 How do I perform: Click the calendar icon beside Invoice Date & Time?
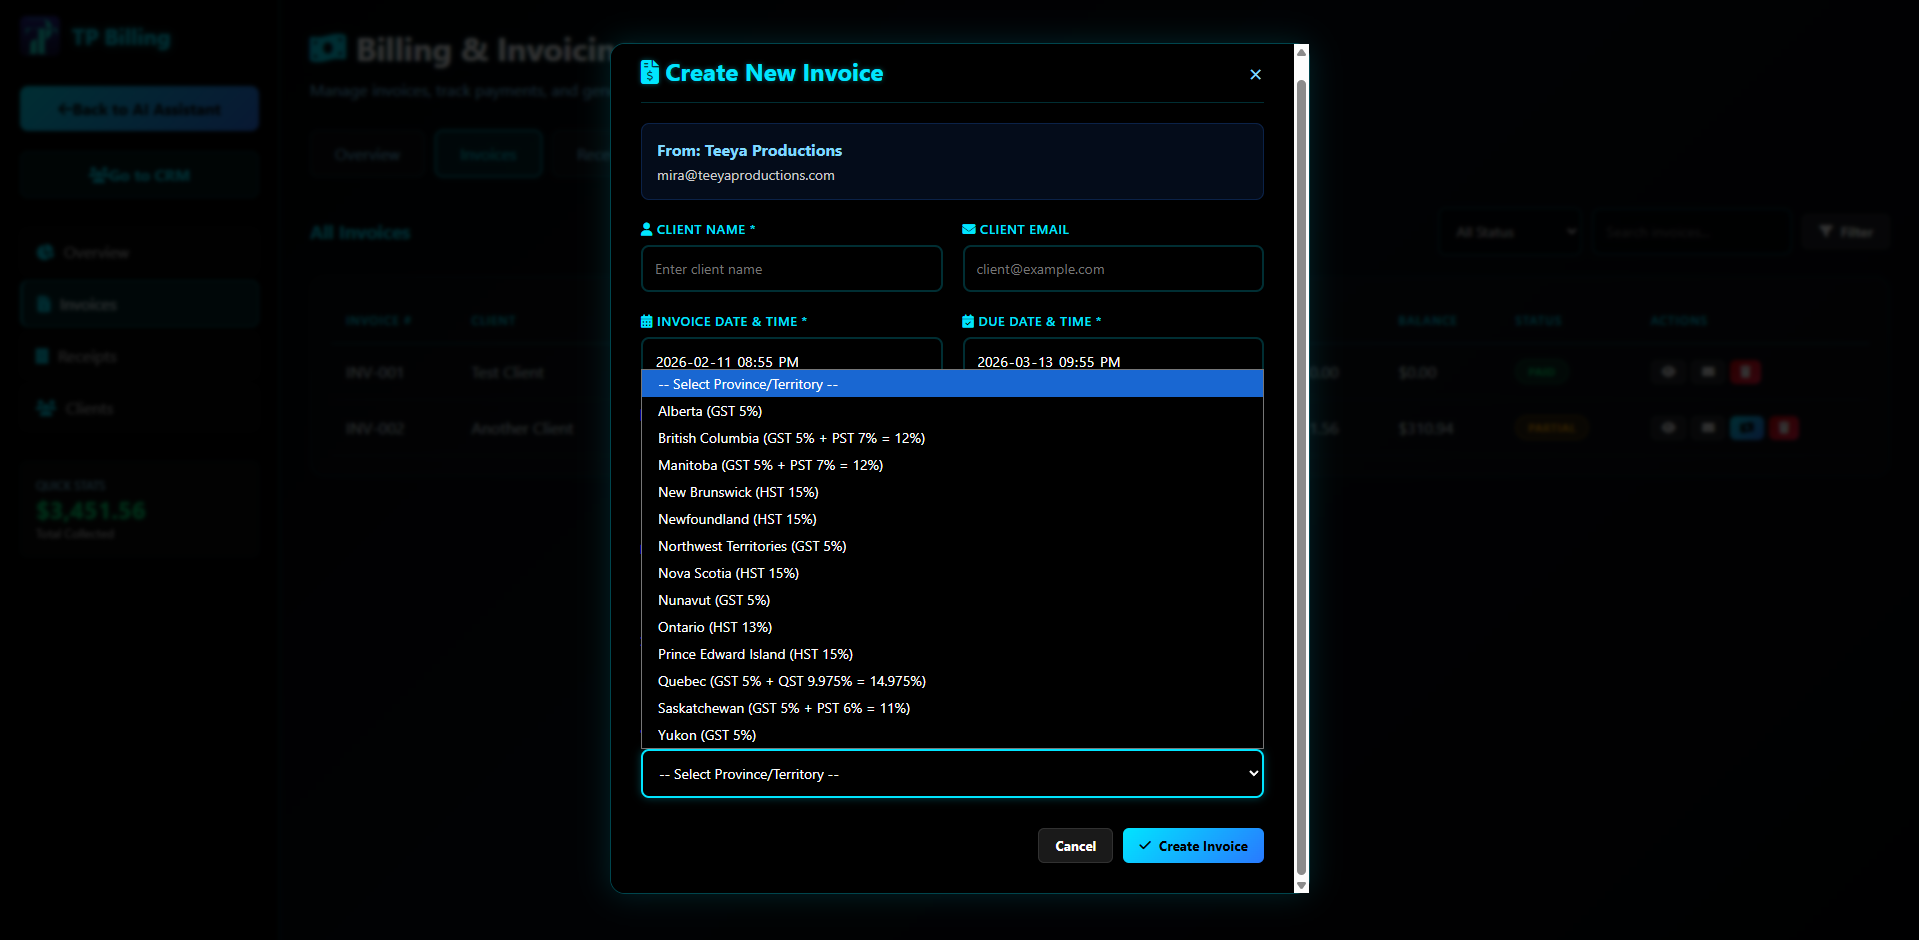pyautogui.click(x=647, y=322)
